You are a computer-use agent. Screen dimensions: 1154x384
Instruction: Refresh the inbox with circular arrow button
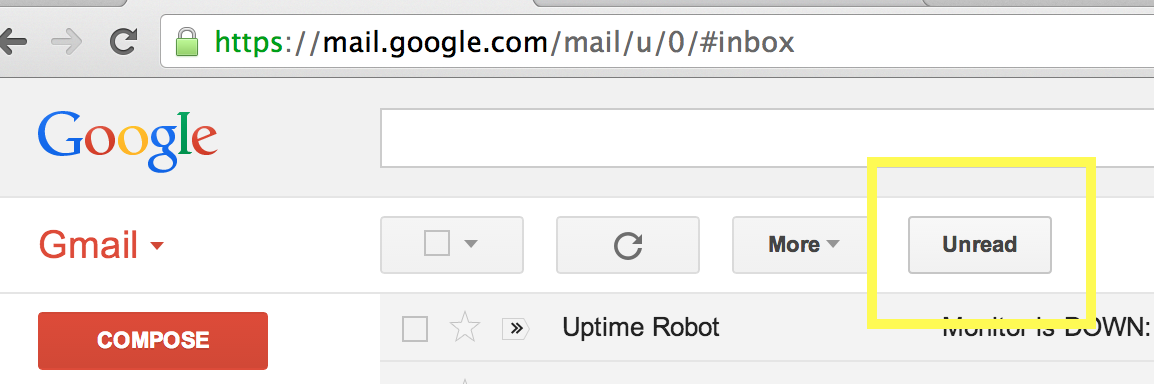(628, 245)
